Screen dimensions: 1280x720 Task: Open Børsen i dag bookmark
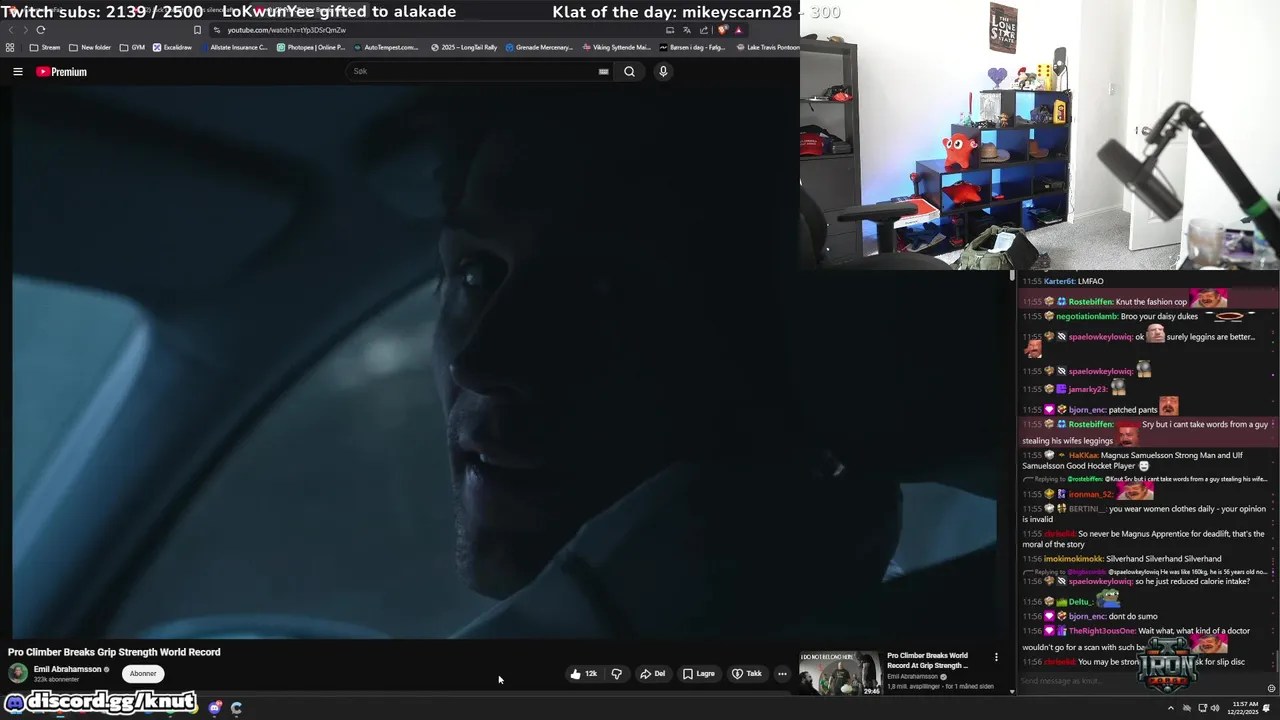point(691,47)
